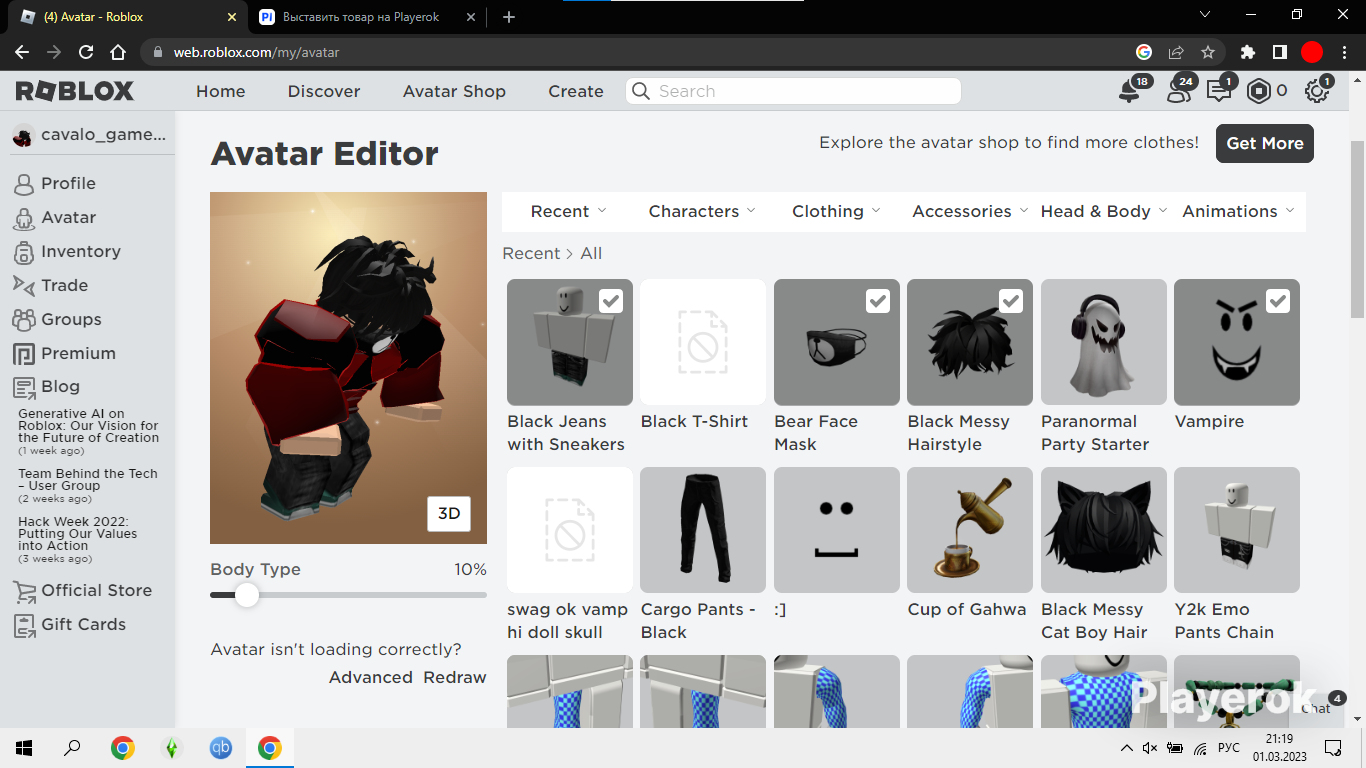Bookmark this page with the star icon

[x=1208, y=52]
